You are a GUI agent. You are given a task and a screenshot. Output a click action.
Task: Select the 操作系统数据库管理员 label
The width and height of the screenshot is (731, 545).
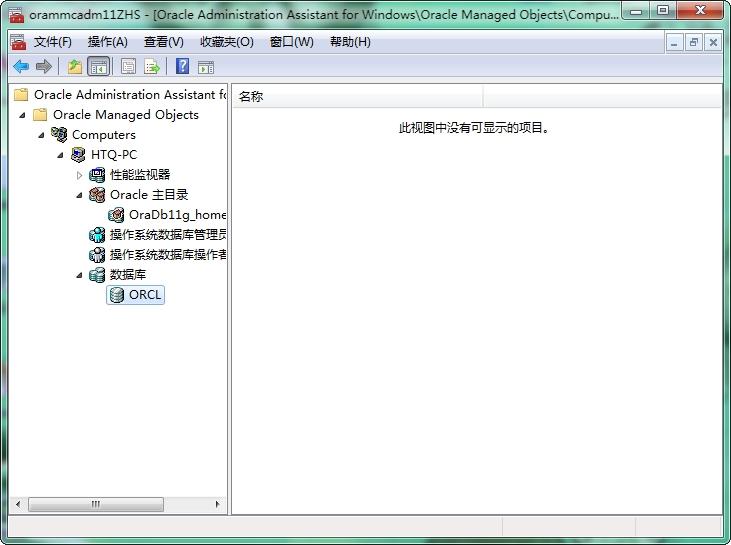[168, 235]
